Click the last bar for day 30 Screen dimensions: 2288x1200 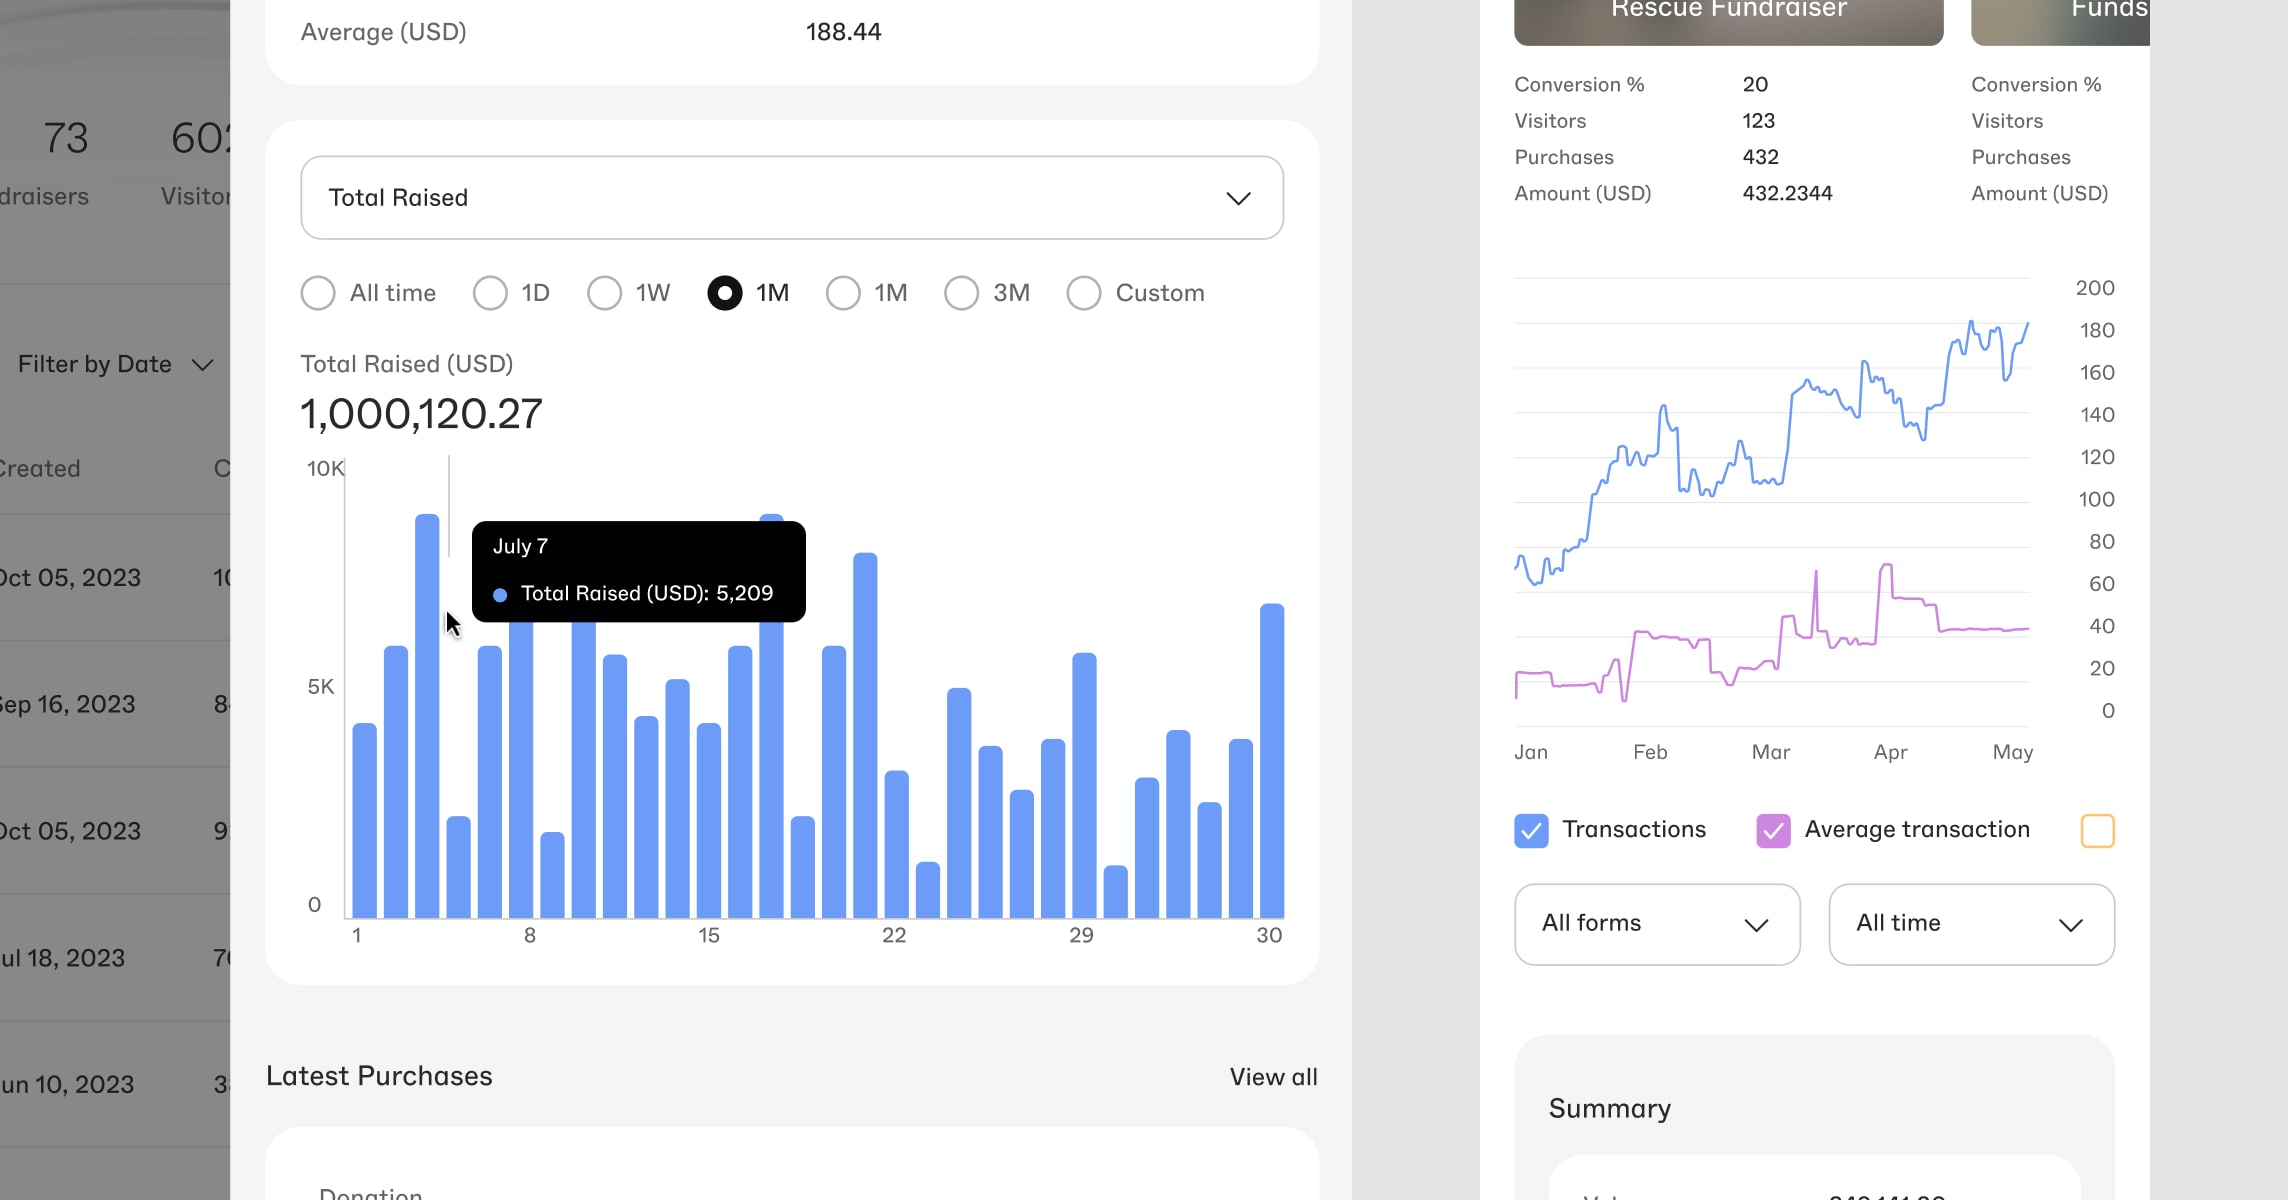tap(1272, 761)
